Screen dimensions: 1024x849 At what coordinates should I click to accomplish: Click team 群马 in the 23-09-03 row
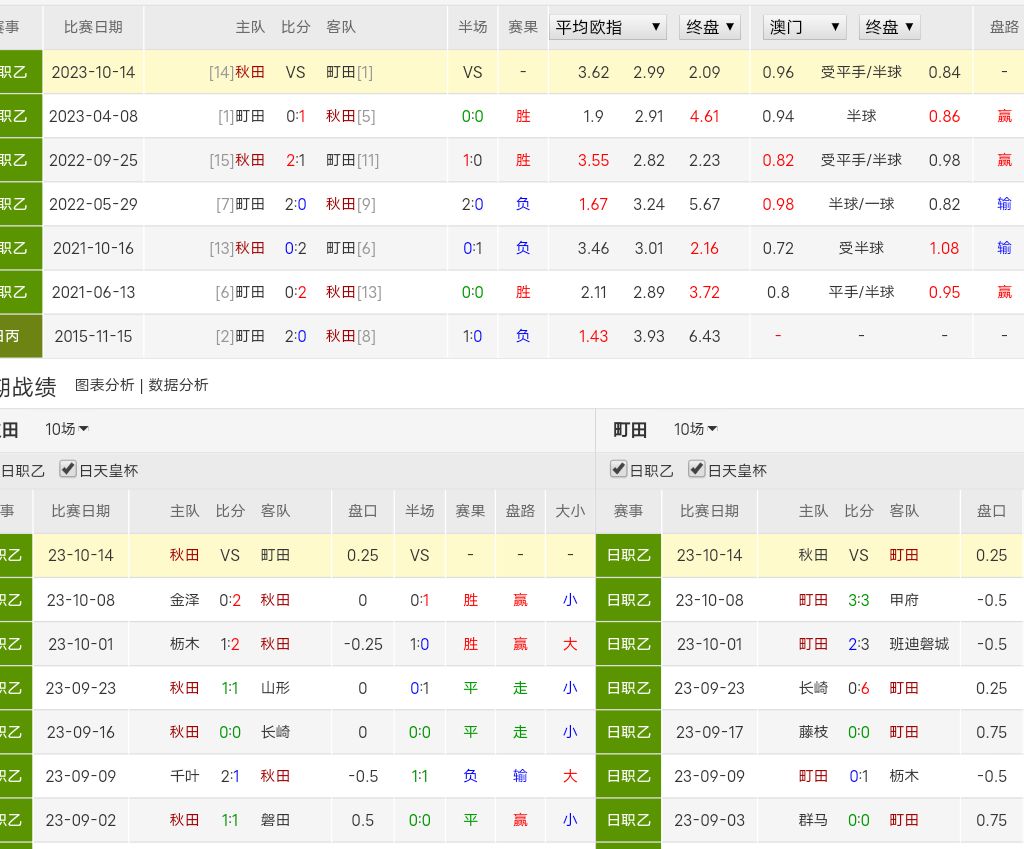(x=813, y=820)
